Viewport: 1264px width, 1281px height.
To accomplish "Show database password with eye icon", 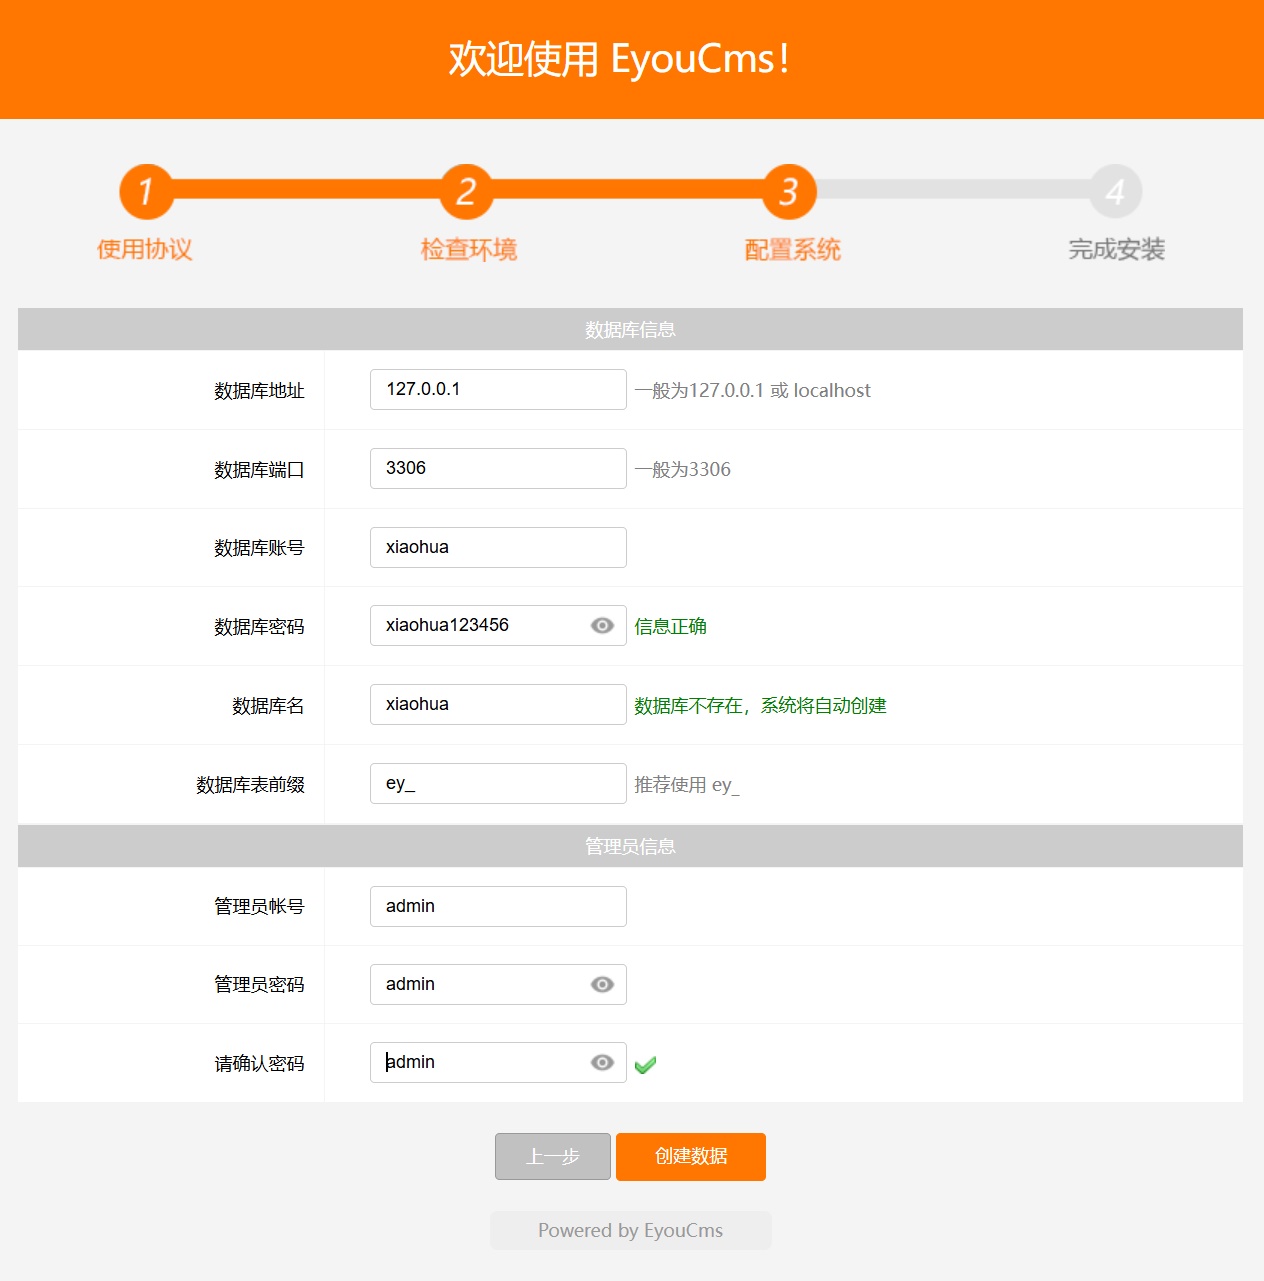I will tap(602, 626).
